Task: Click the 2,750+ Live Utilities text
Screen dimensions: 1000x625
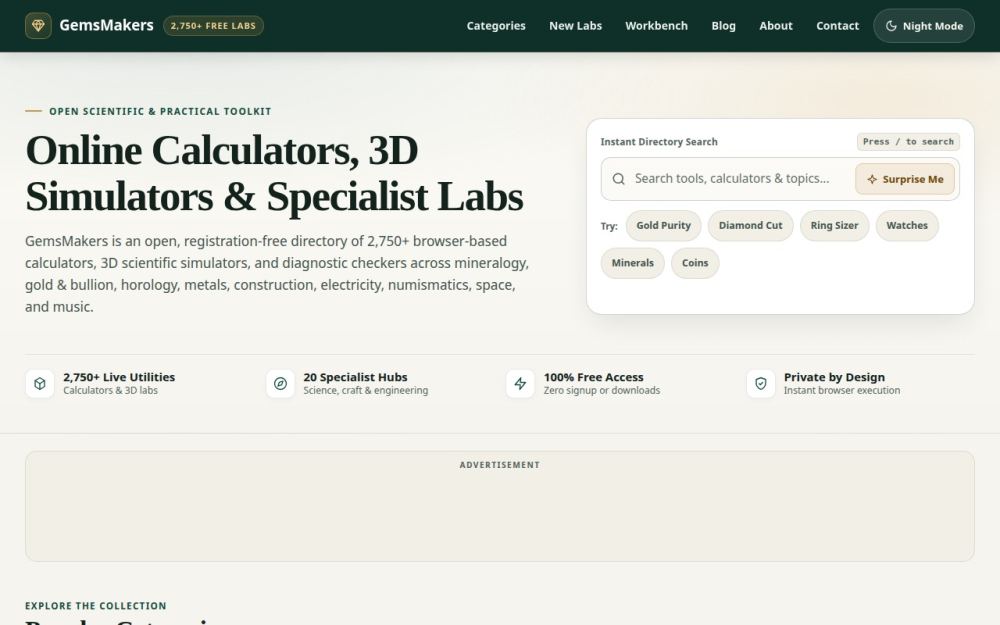Action: click(x=119, y=377)
